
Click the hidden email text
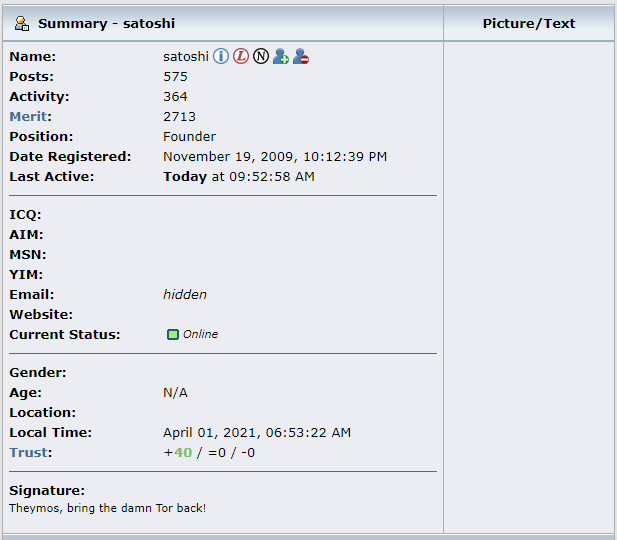[x=185, y=294]
